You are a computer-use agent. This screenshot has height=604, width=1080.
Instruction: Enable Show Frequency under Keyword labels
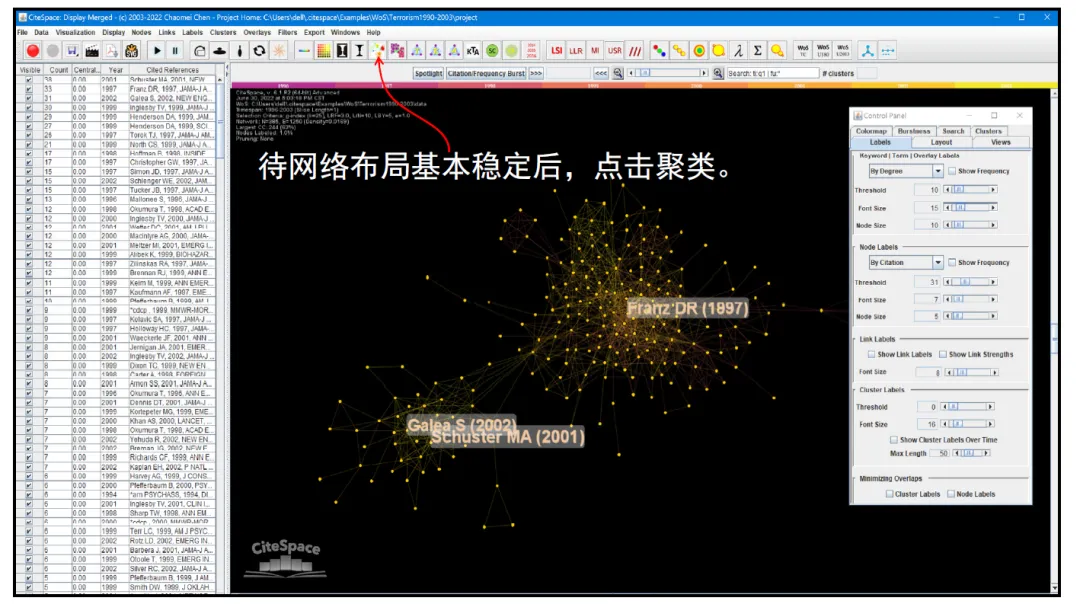click(952, 171)
